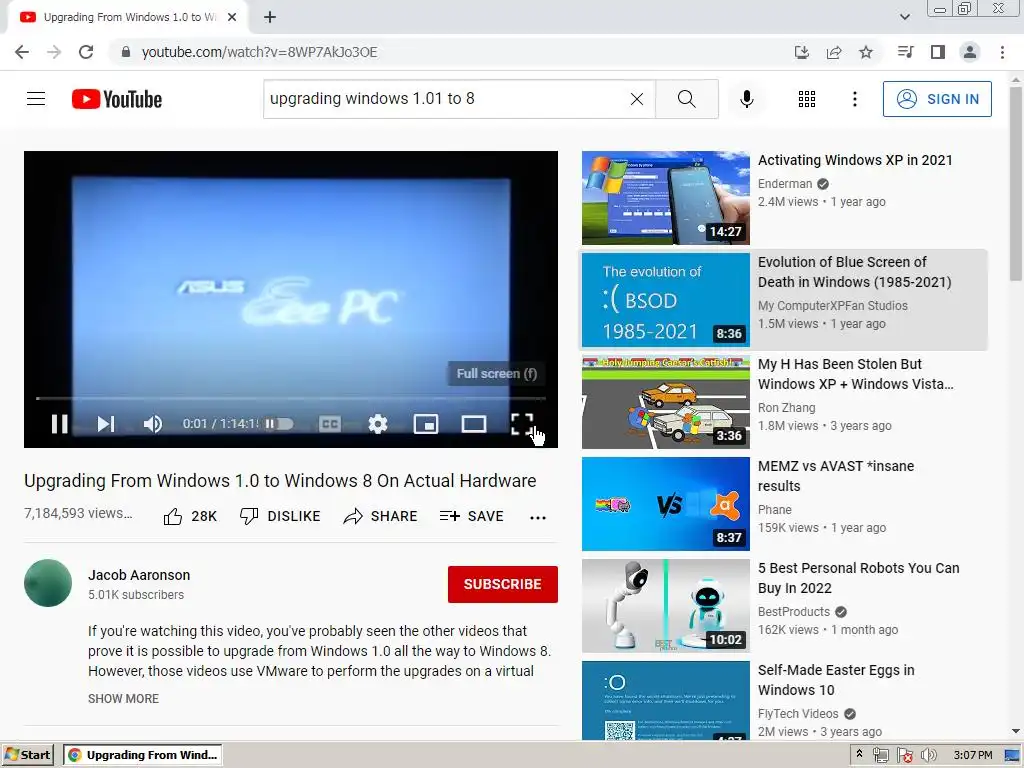Open the tab search dropdown arrow
Viewport: 1024px width, 768px height.
905,17
